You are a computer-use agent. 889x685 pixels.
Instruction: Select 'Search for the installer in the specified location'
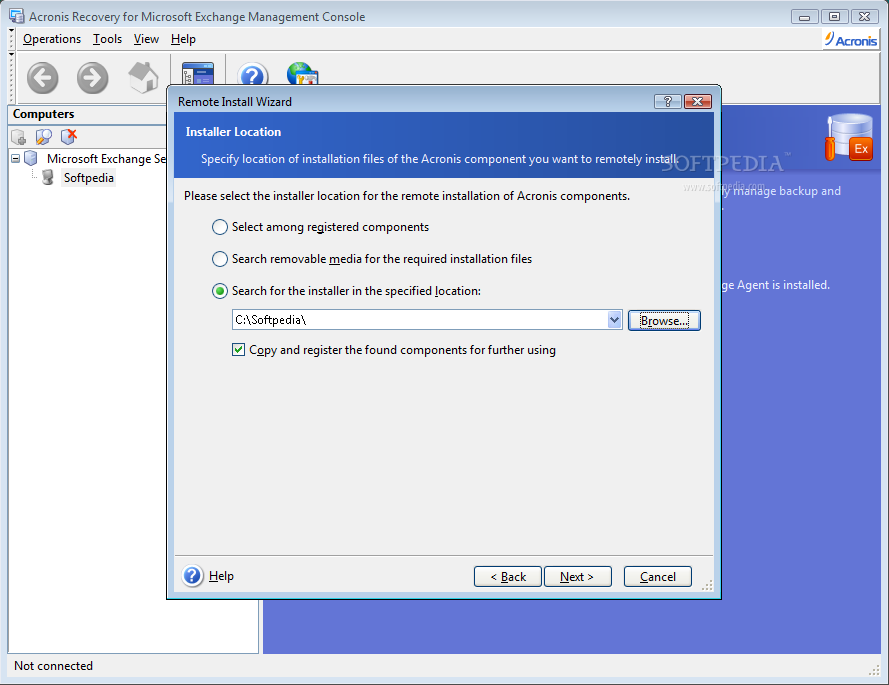point(220,291)
